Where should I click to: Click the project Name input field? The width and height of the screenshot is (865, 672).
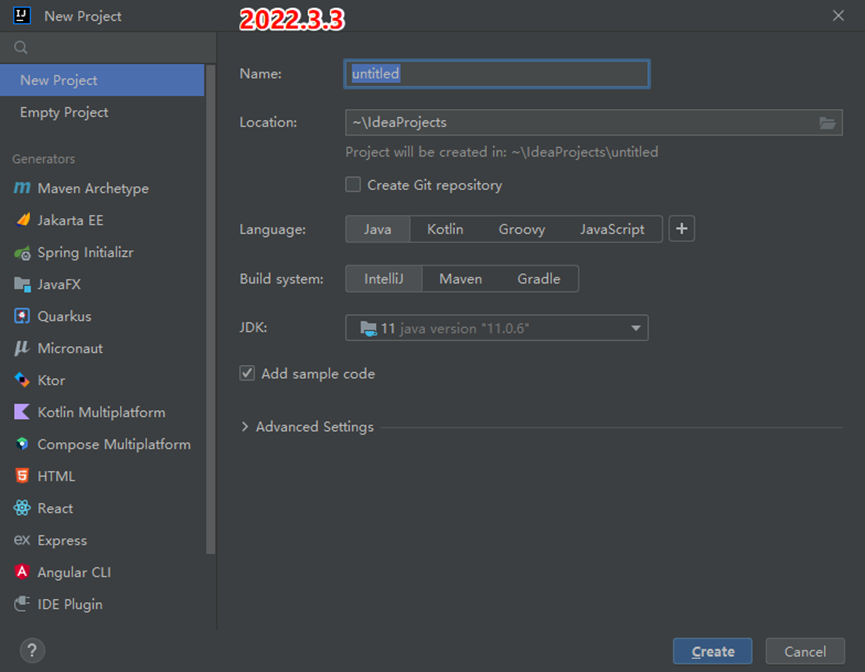pyautogui.click(x=496, y=73)
